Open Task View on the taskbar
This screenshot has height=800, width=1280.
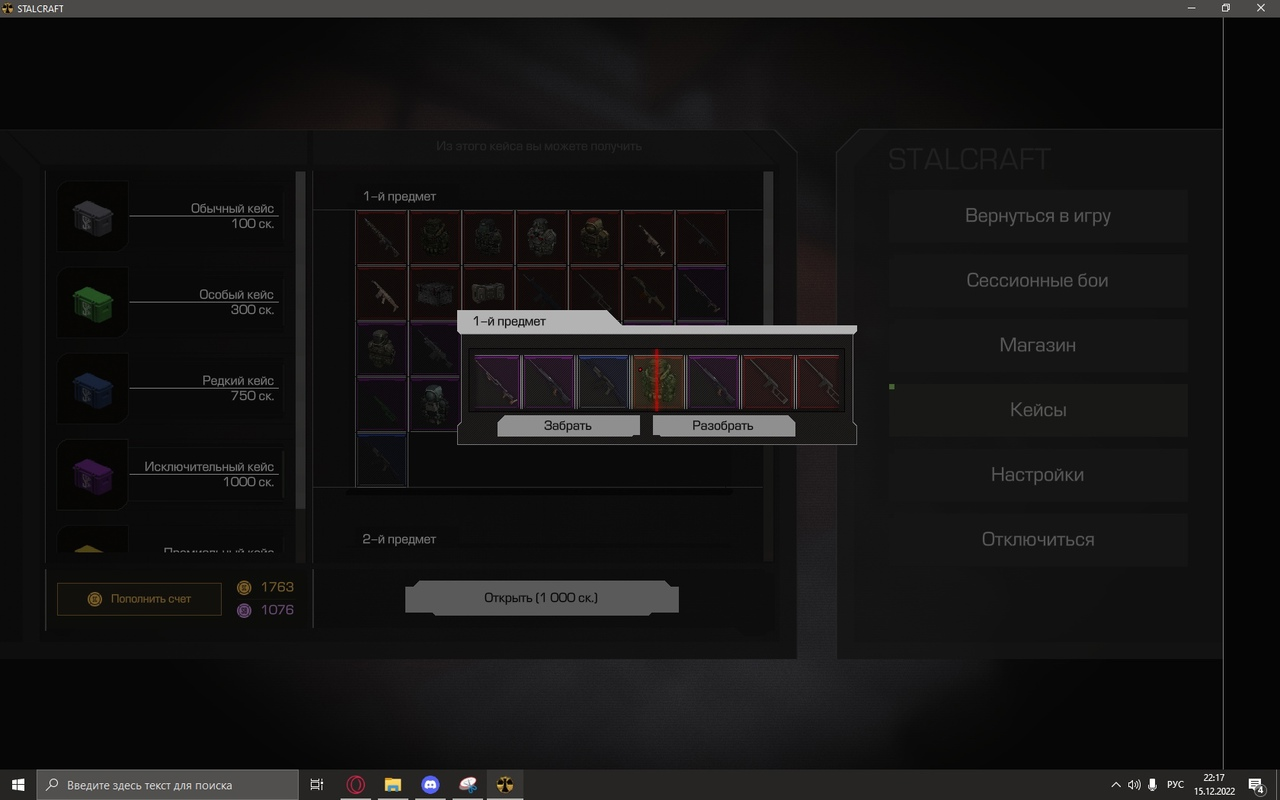(x=317, y=785)
